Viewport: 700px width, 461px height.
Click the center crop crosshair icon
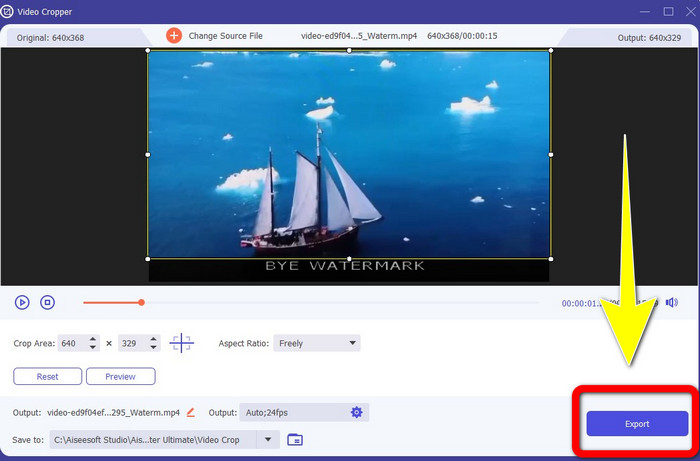tap(182, 343)
